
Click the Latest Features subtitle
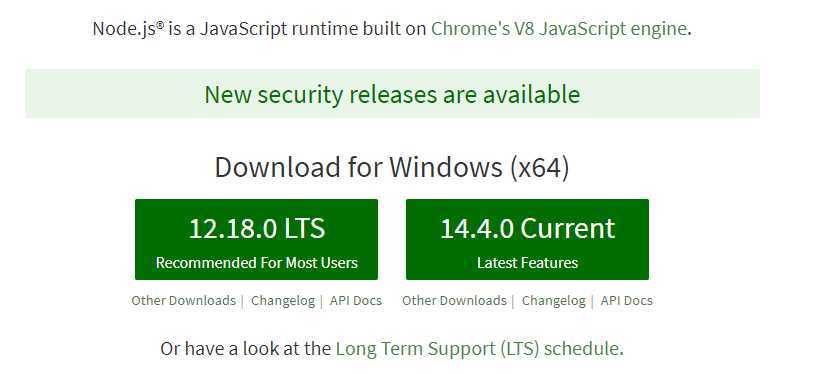tap(527, 263)
